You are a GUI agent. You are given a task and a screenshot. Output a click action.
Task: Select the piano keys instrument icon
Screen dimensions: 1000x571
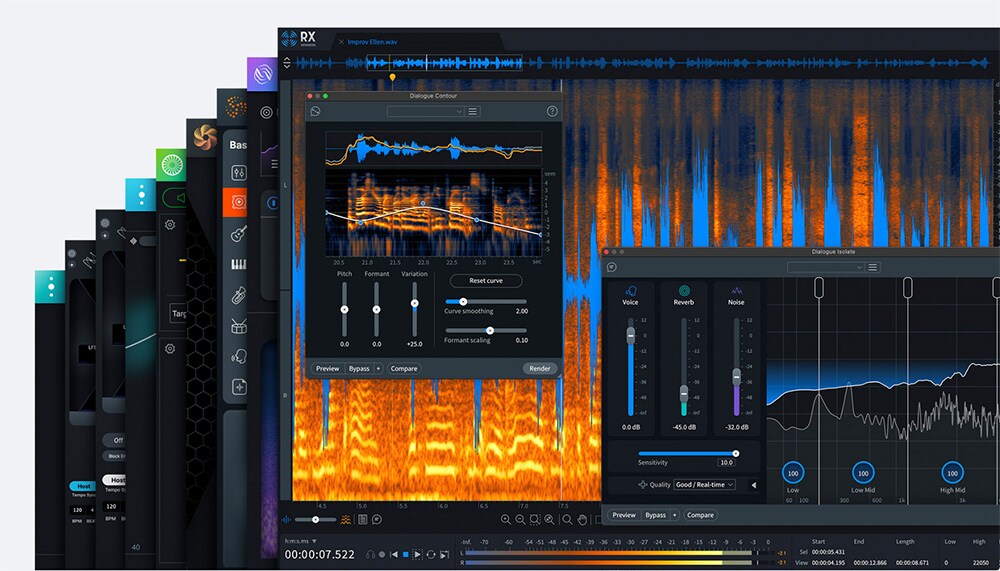tap(239, 264)
